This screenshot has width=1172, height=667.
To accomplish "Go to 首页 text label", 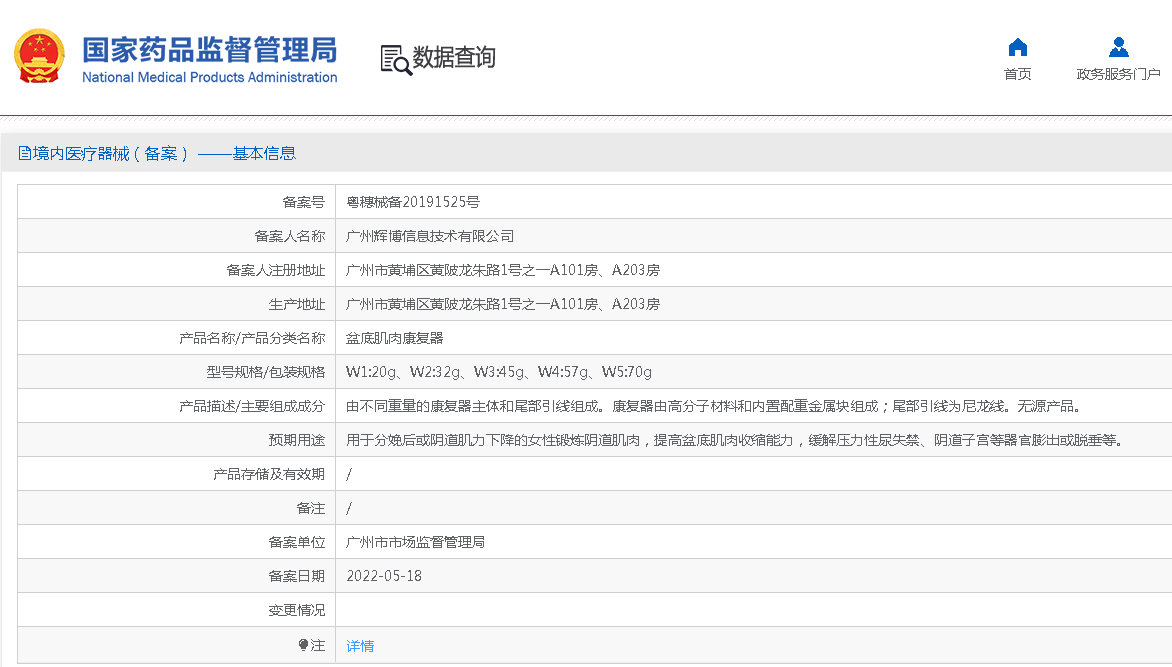I will [x=1017, y=74].
